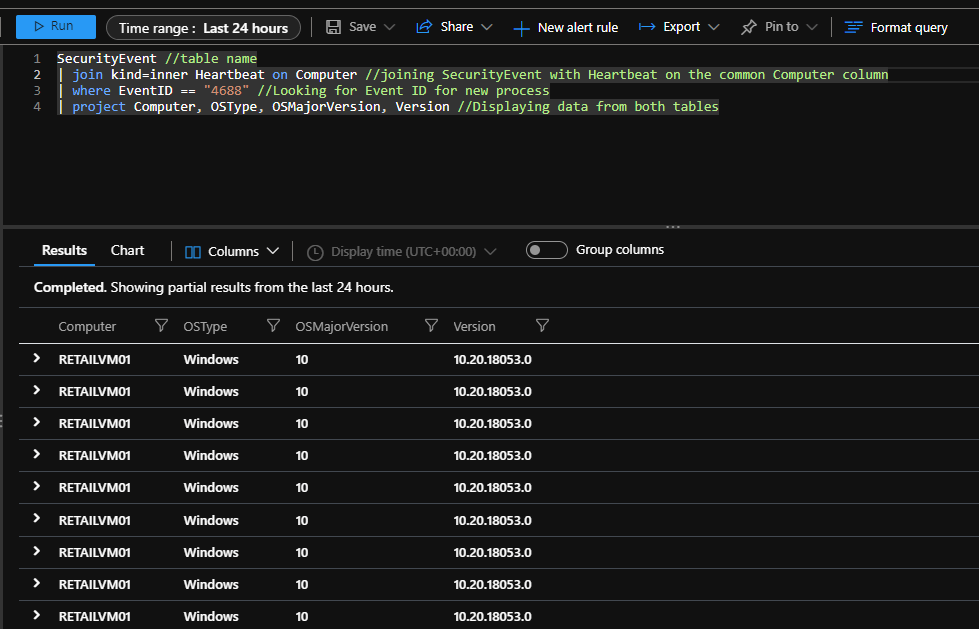This screenshot has width=979, height=629.
Task: Click the Share icon
Action: 424,27
